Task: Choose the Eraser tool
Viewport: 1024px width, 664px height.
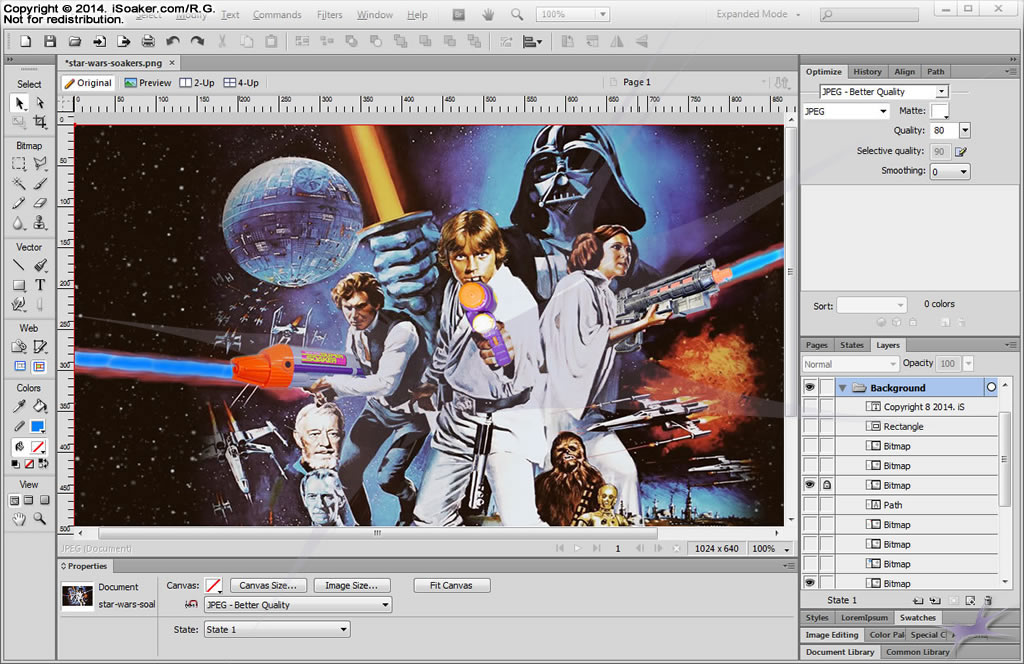Action: pyautogui.click(x=40, y=203)
